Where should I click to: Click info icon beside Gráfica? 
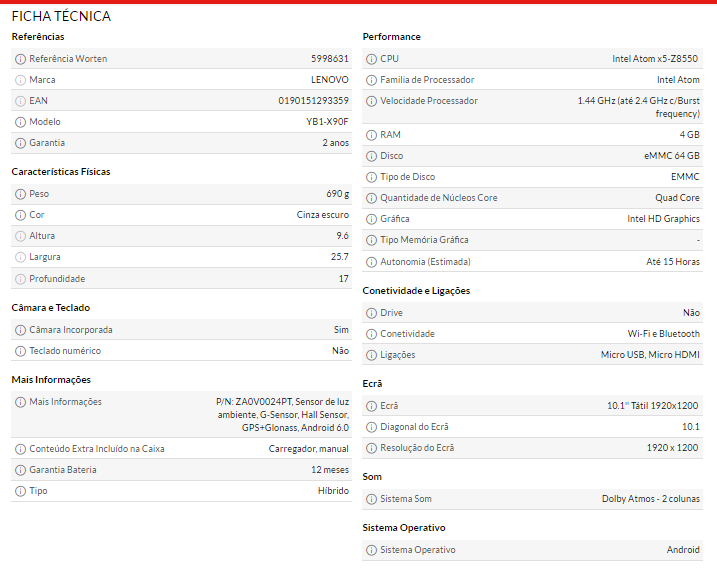tap(371, 219)
